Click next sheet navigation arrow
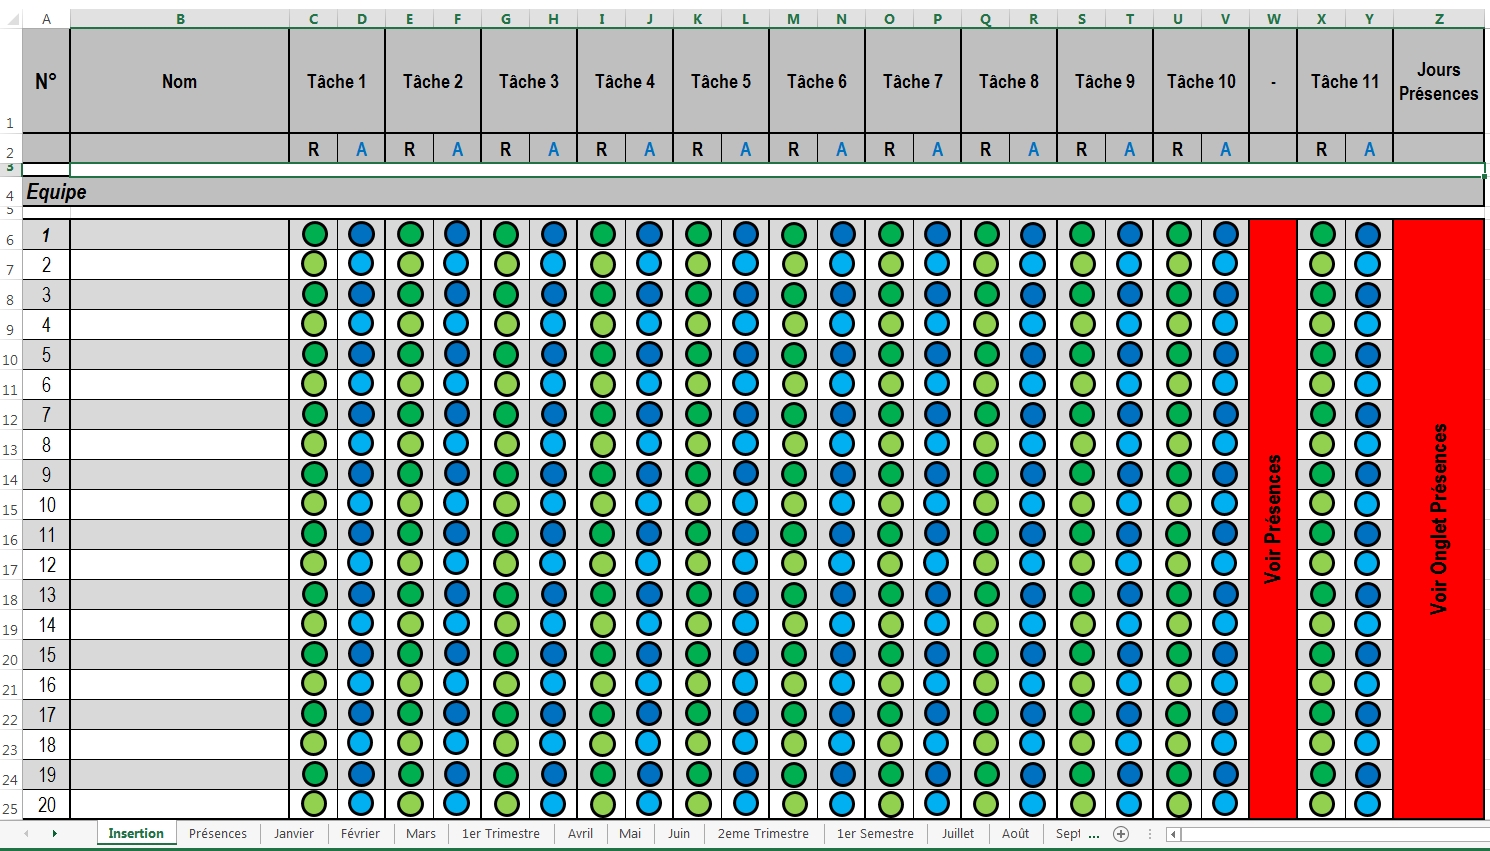This screenshot has width=1490, height=851. (x=54, y=834)
